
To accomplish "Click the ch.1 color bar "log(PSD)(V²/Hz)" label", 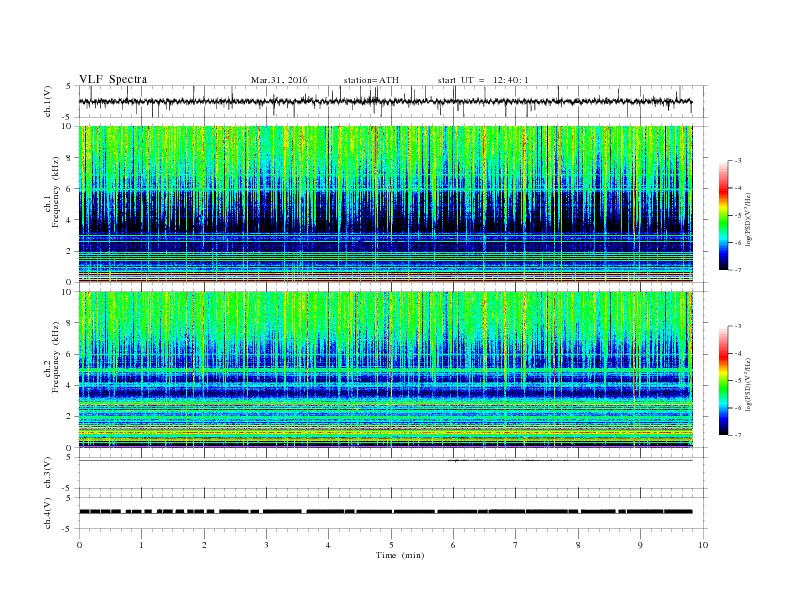I will click(748, 219).
